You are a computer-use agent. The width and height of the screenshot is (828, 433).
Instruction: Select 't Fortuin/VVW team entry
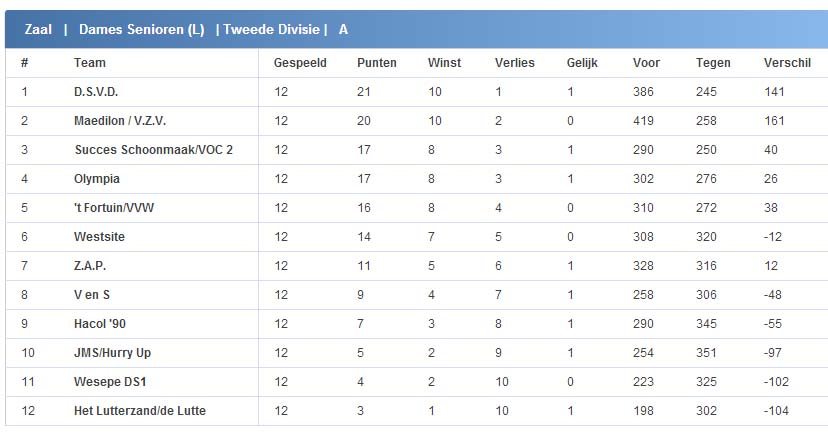(x=114, y=208)
